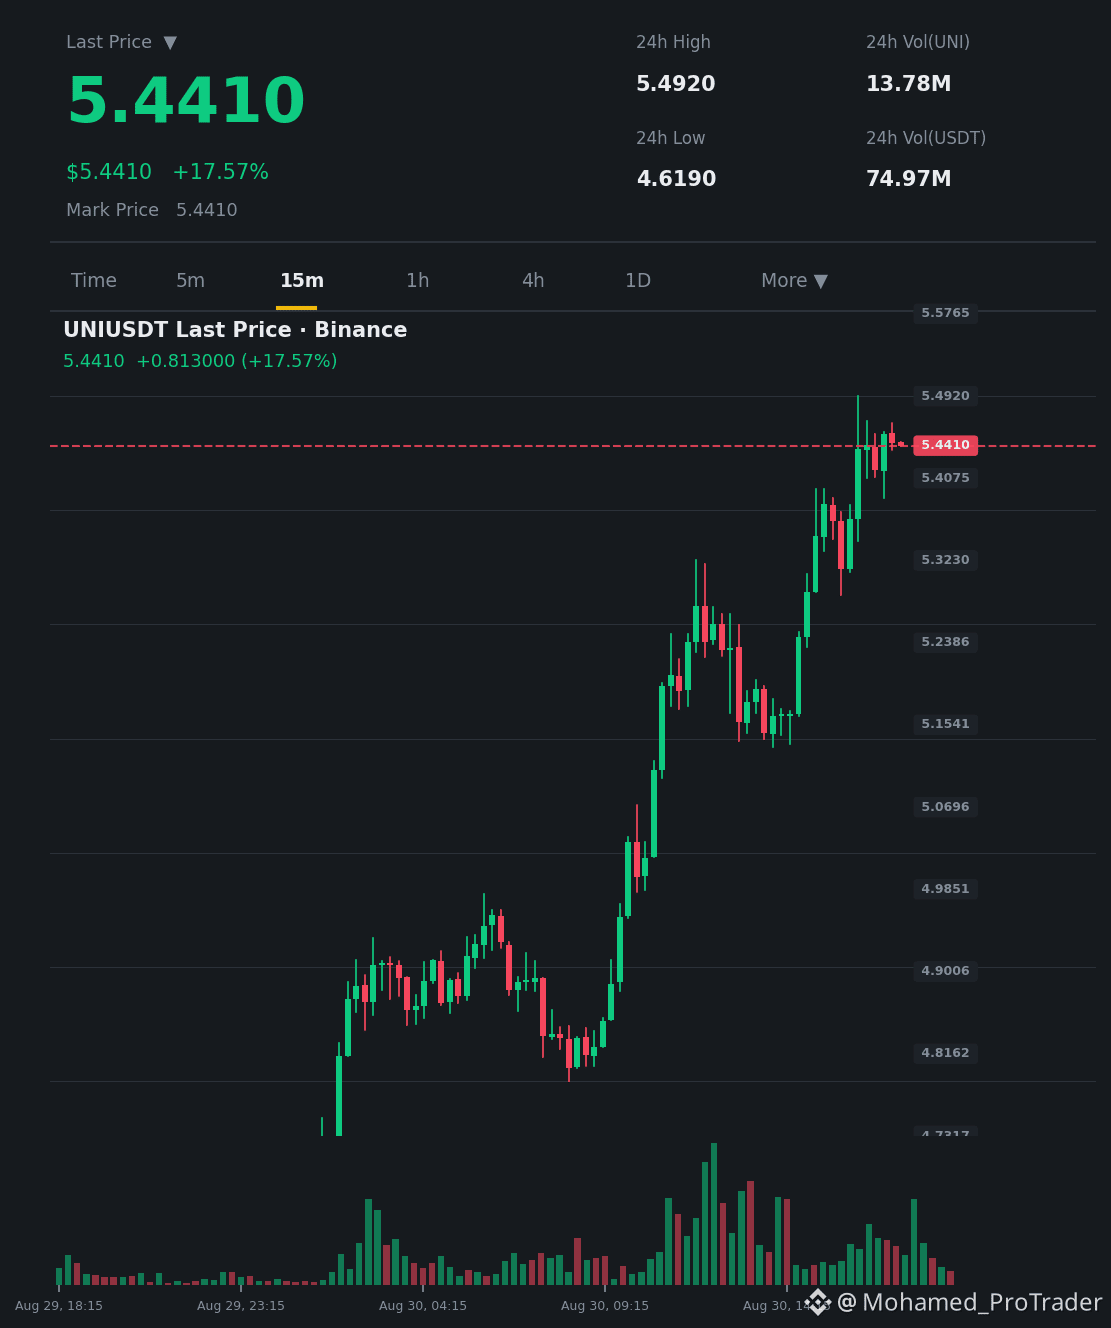
Task: Switch to the 1h interval tab
Action: tap(417, 281)
